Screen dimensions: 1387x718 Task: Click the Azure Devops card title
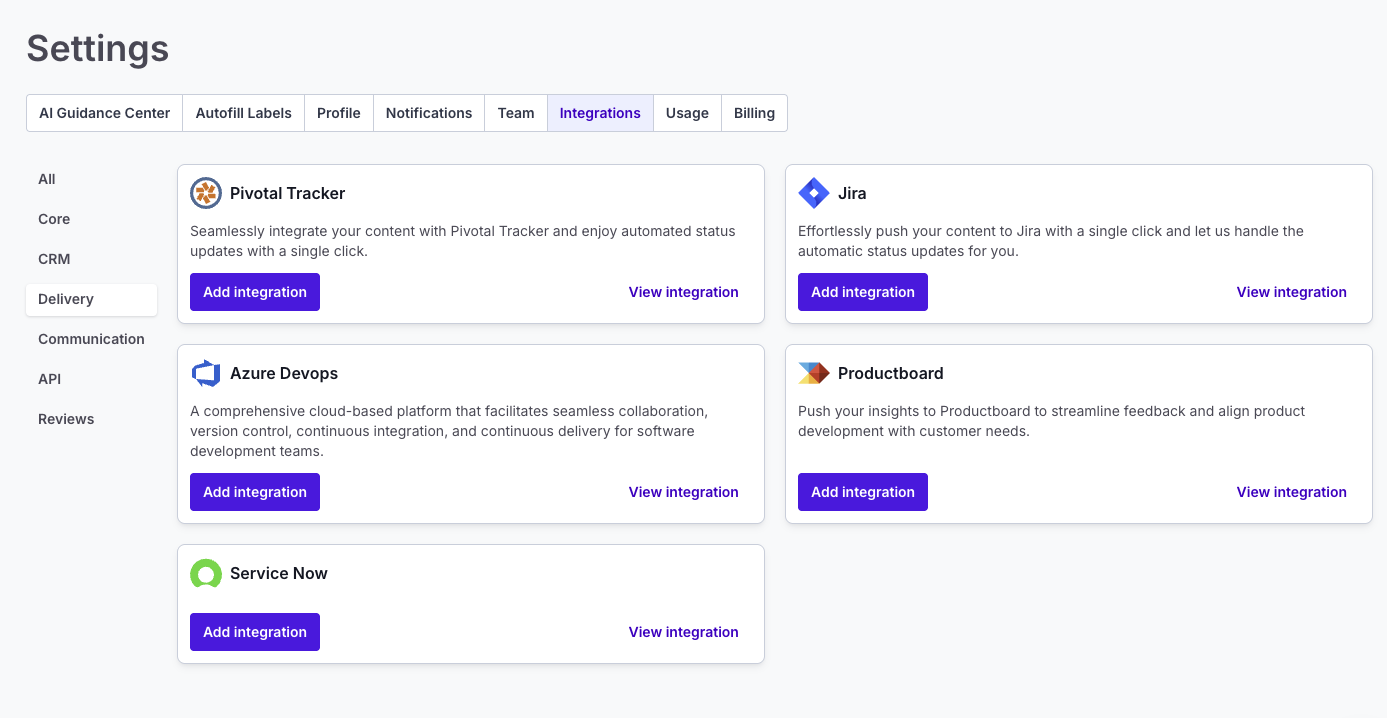pyautogui.click(x=284, y=373)
